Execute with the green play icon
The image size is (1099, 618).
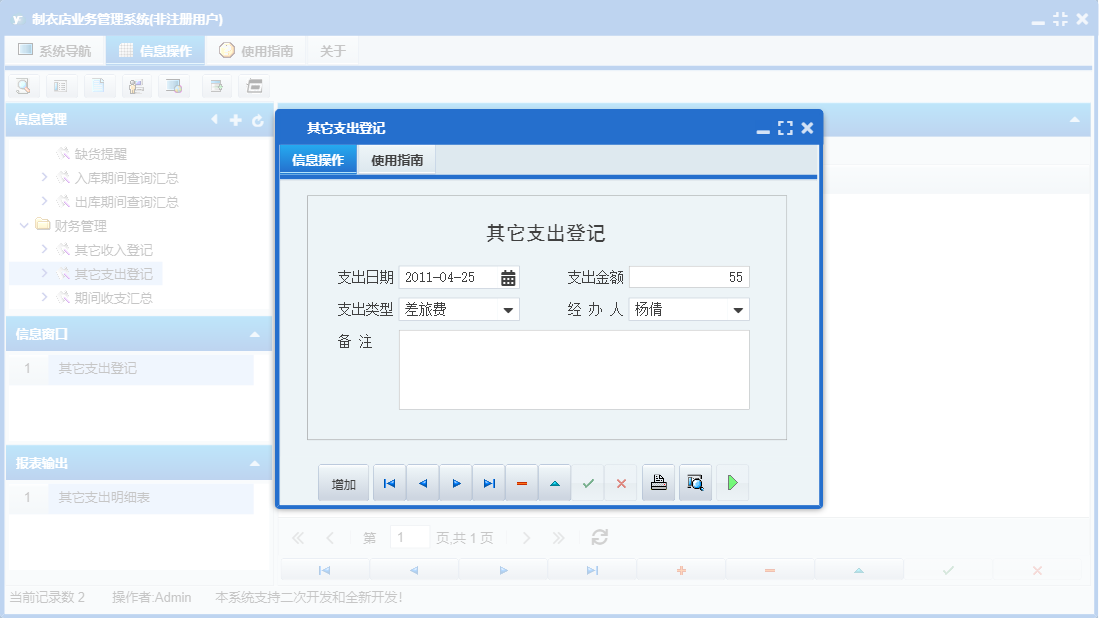click(x=731, y=482)
